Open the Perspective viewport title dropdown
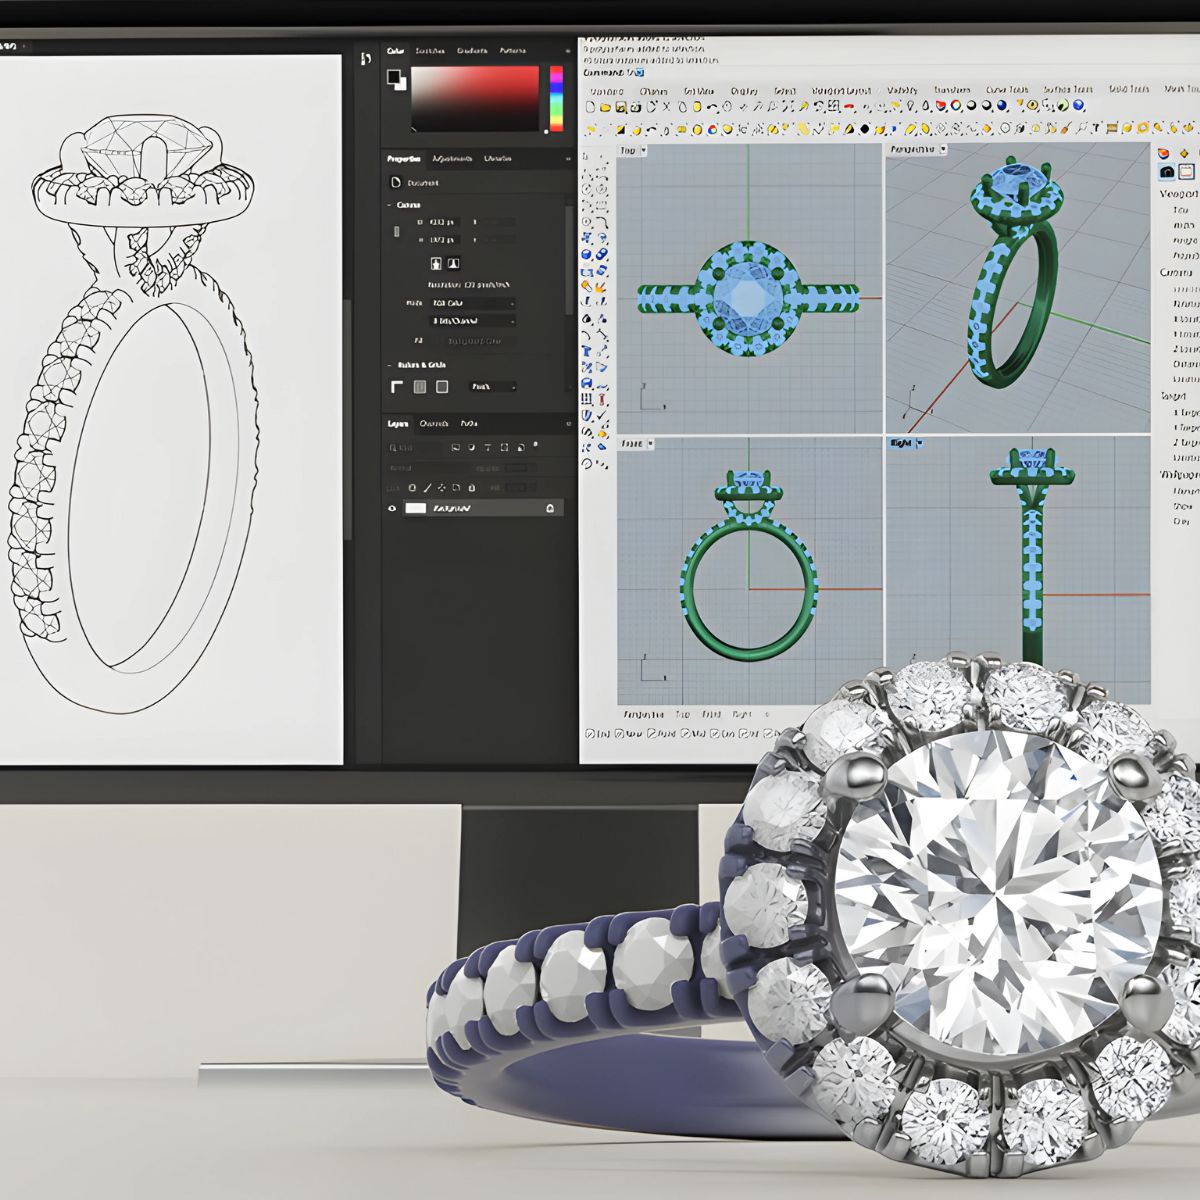This screenshot has width=1200, height=1200. pos(943,150)
